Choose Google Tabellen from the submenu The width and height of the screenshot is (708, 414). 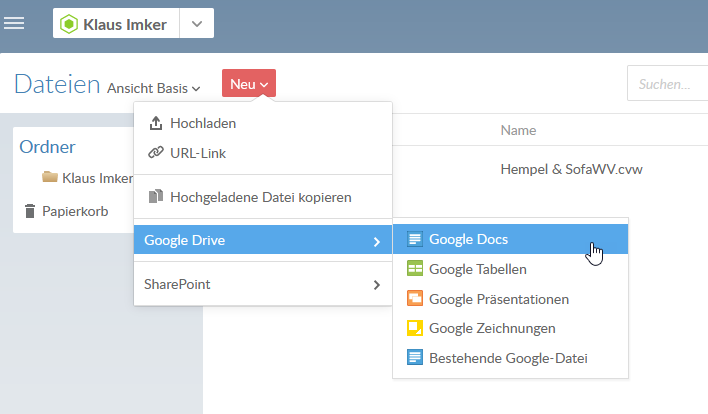click(510, 269)
